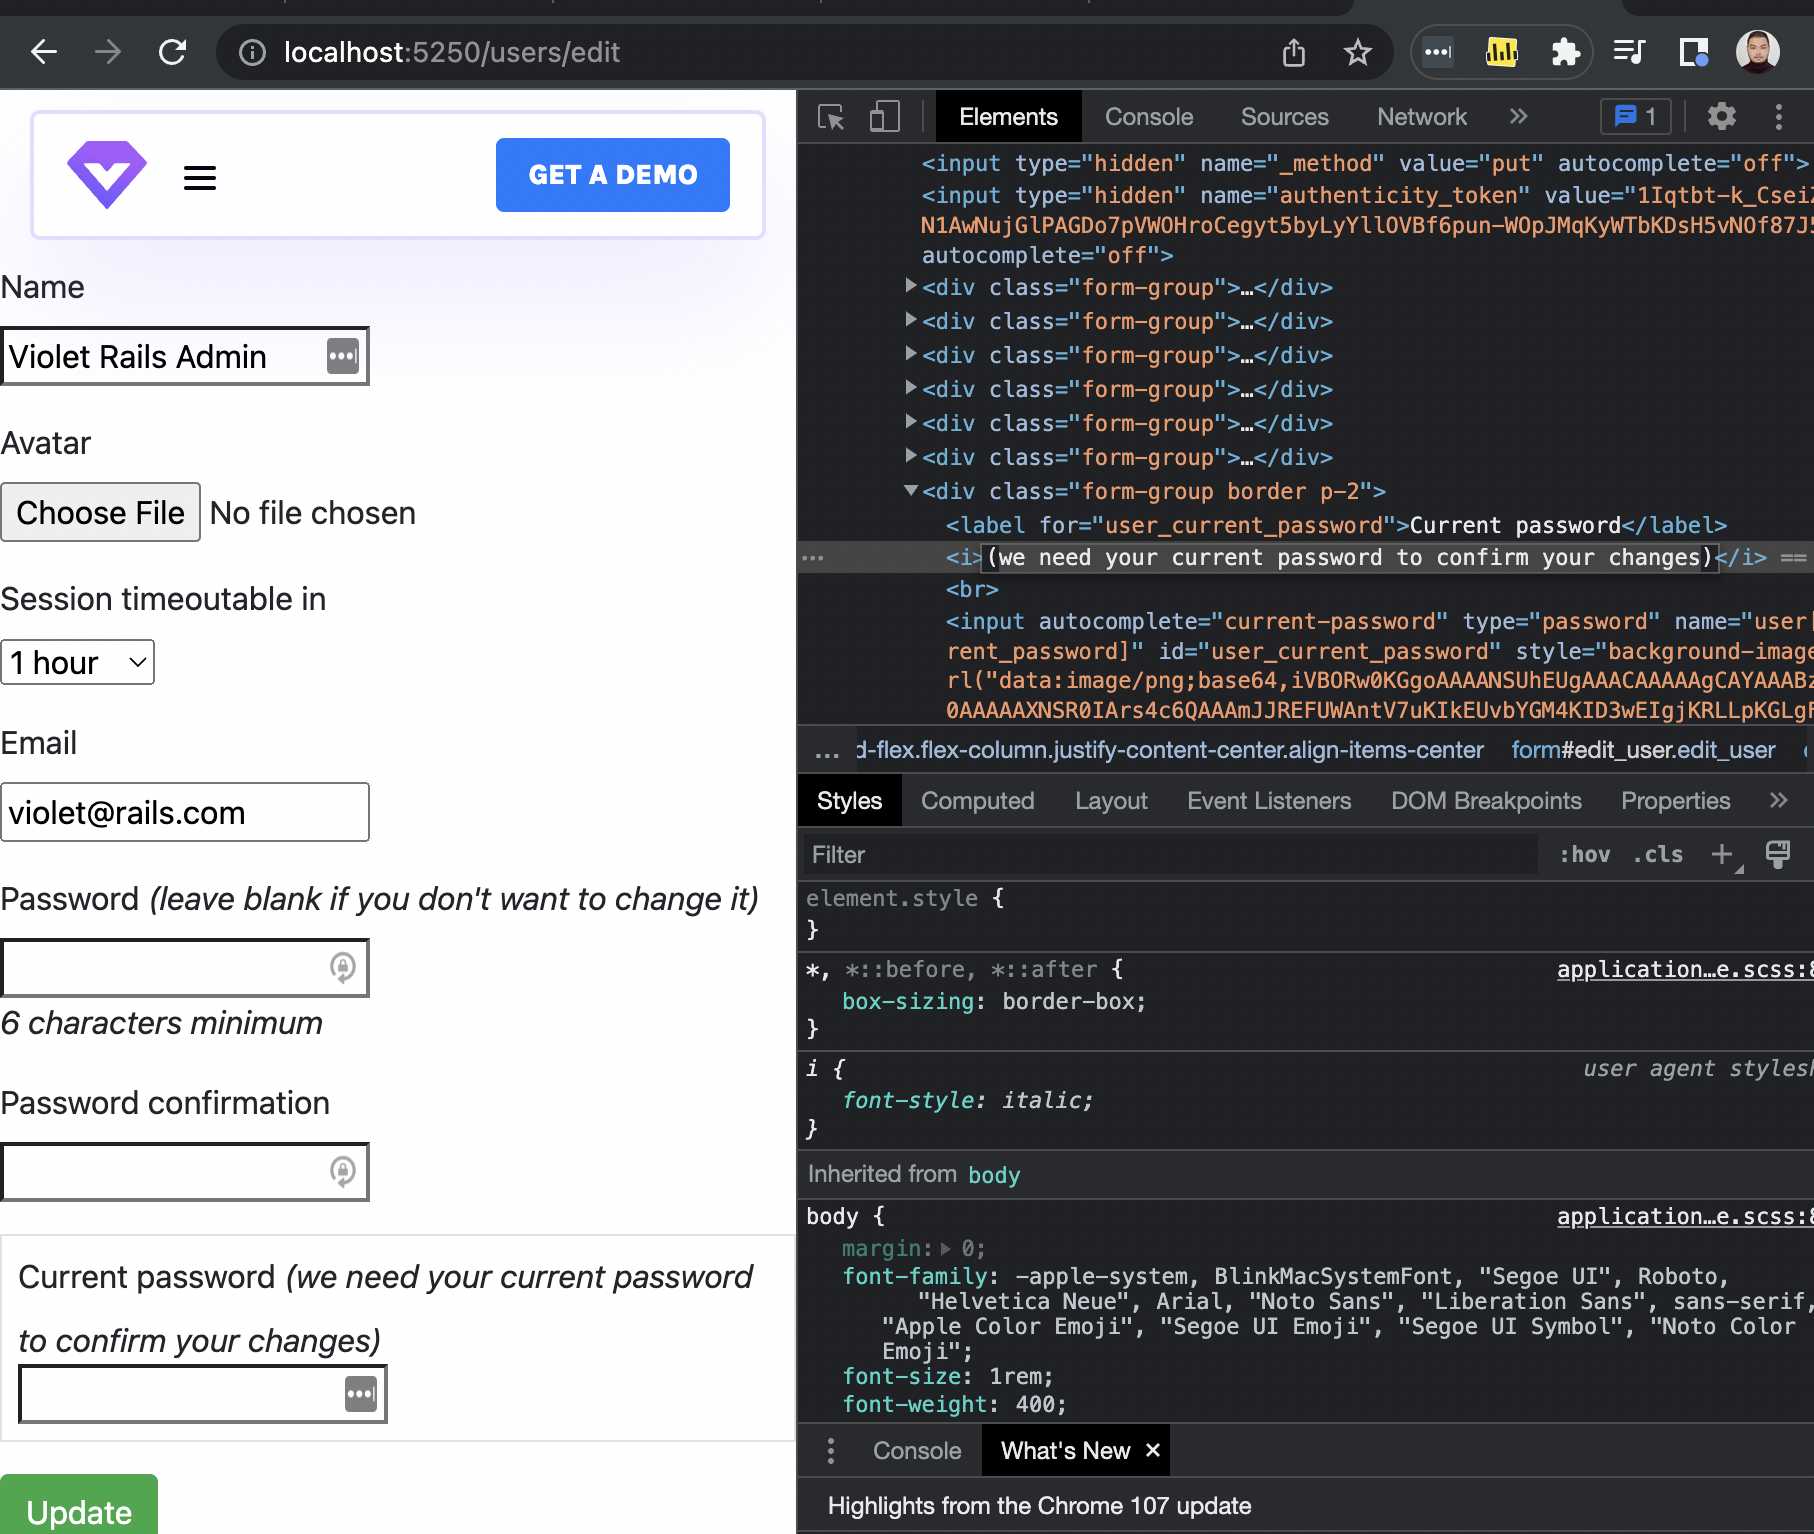Click the key icon in Password field
Image resolution: width=1814 pixels, height=1534 pixels.
click(x=342, y=968)
